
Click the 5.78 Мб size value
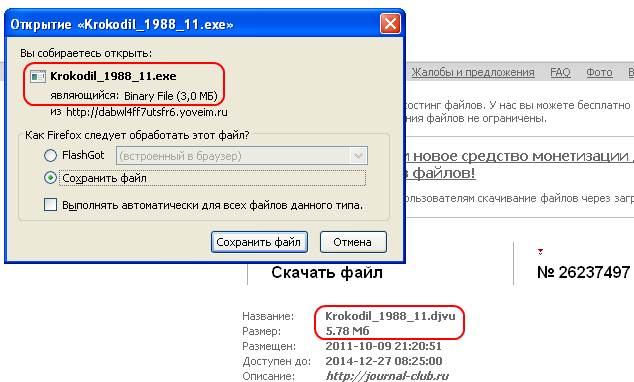point(347,331)
